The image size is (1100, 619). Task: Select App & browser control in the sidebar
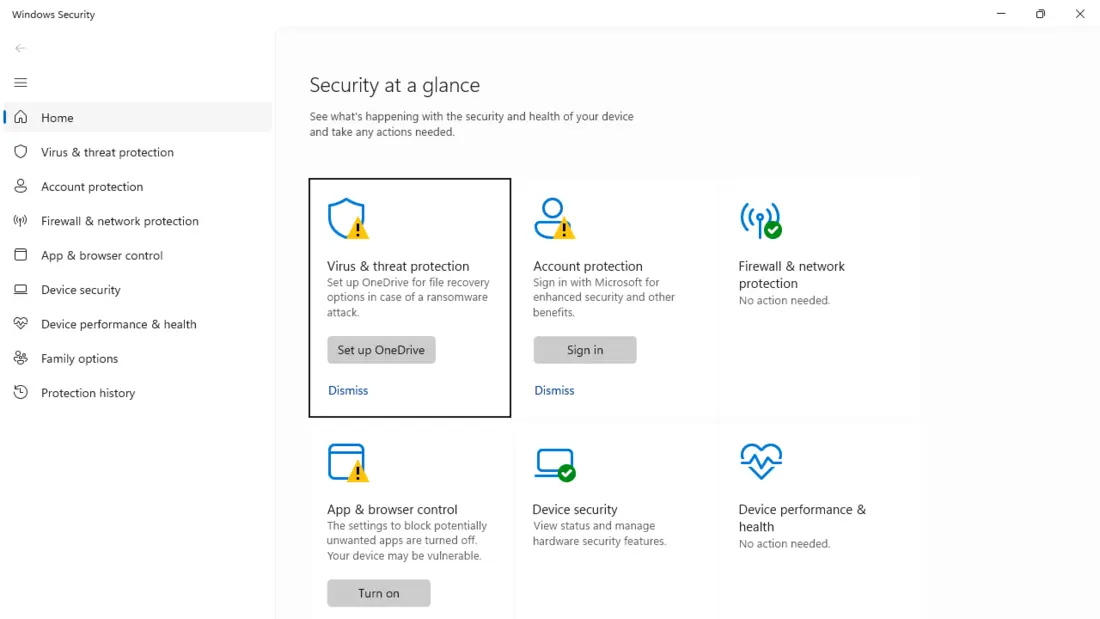pos(138,255)
